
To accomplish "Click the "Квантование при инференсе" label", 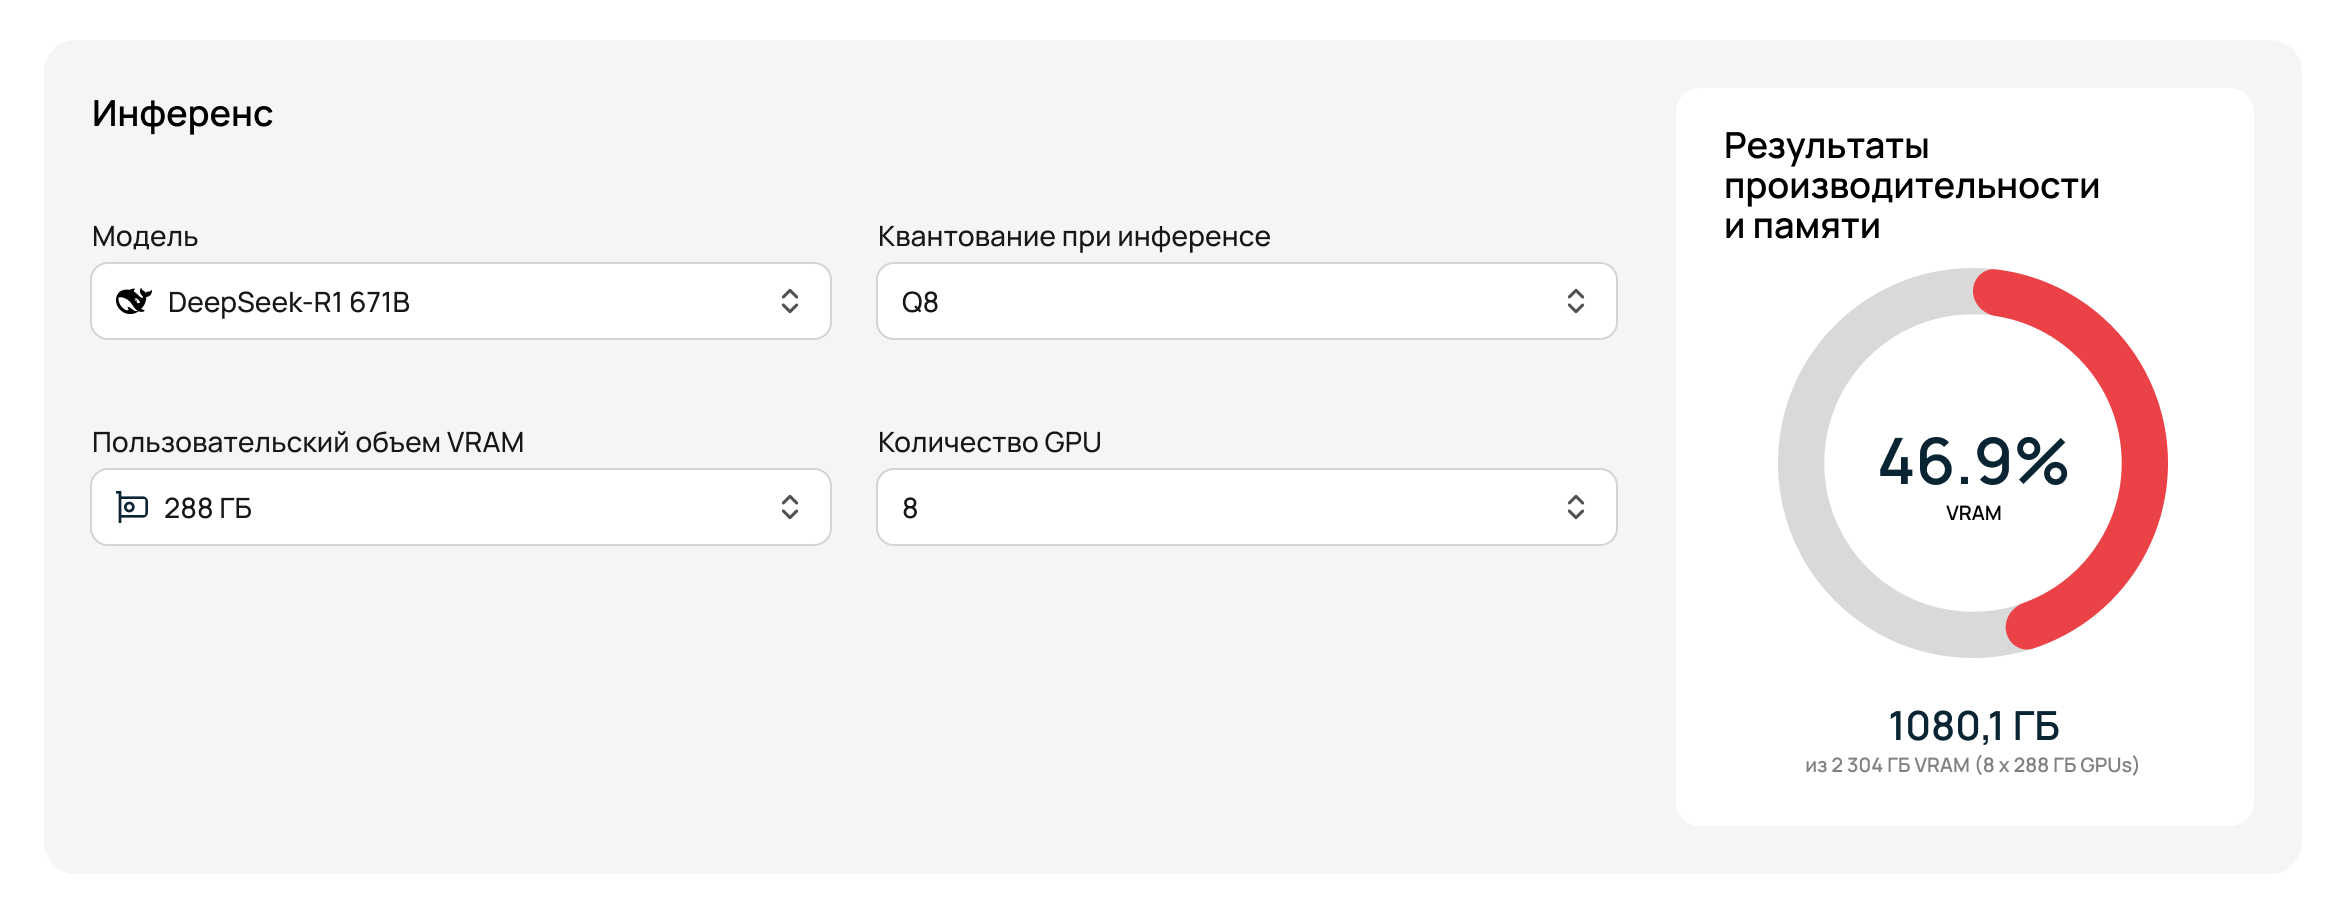I will pos(1073,237).
